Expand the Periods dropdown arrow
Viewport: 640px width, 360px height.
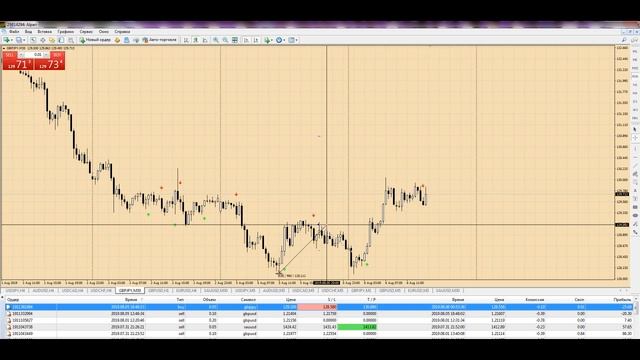(x=284, y=40)
